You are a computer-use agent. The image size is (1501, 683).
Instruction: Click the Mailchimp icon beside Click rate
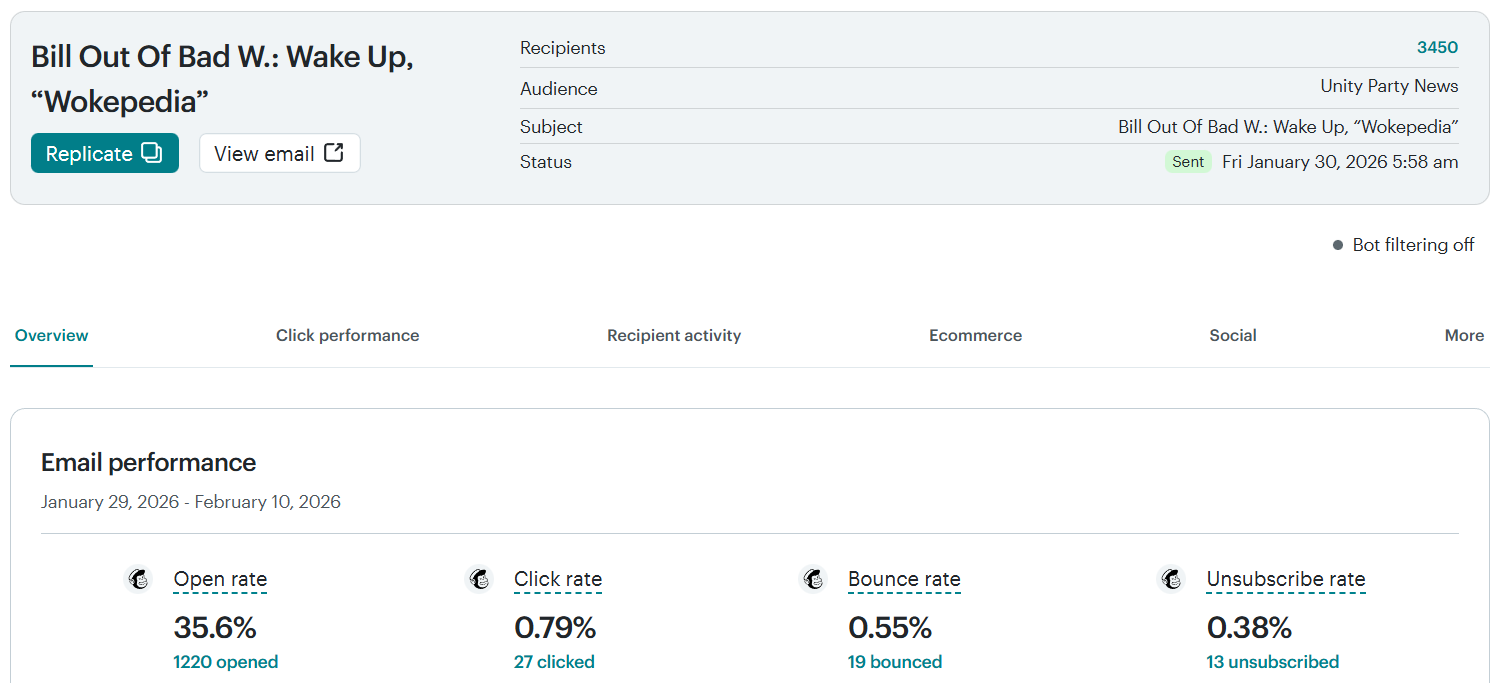coord(480,579)
